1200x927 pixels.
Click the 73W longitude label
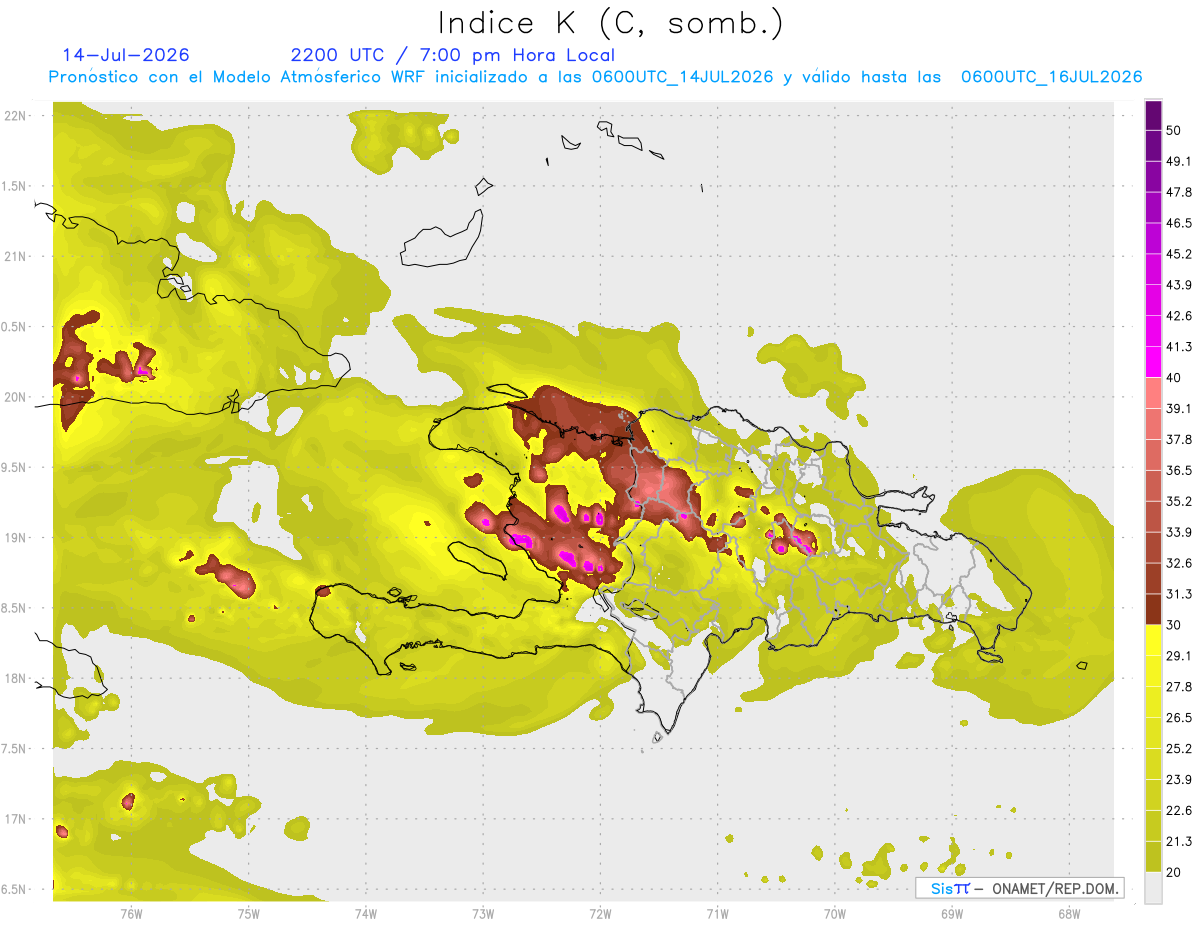tap(483, 913)
